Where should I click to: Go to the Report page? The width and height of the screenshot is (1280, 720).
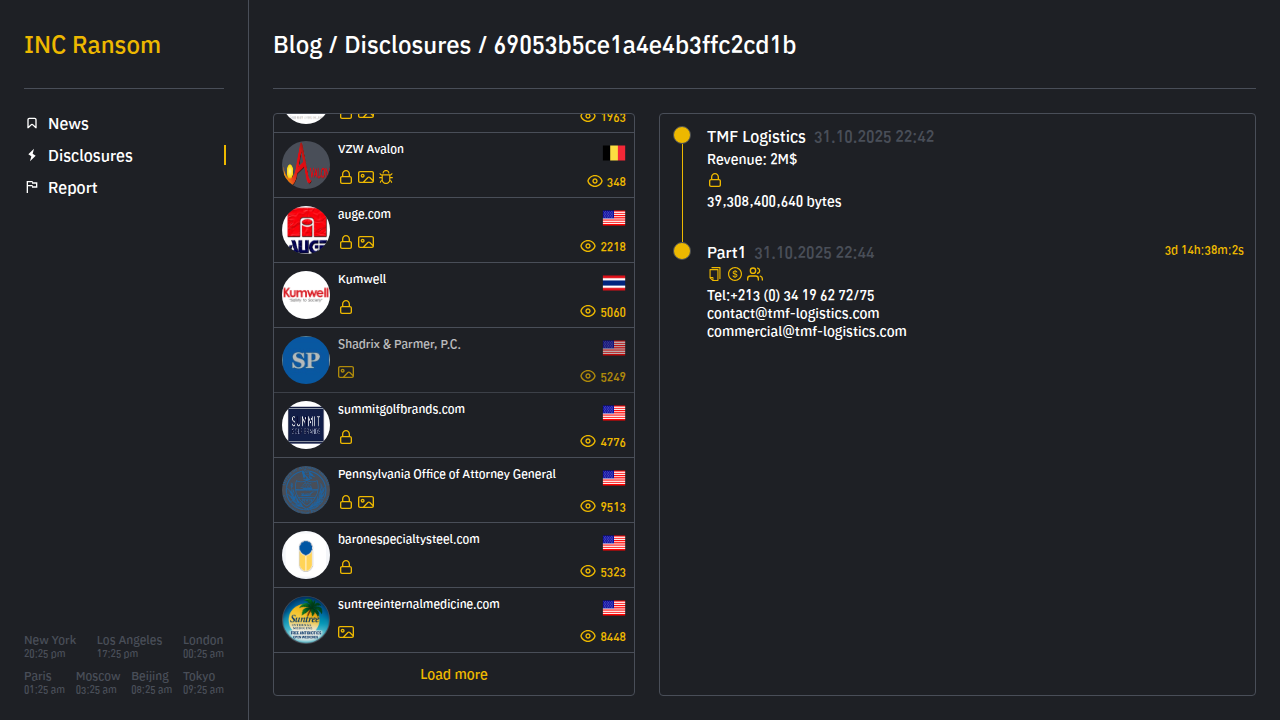click(x=72, y=188)
